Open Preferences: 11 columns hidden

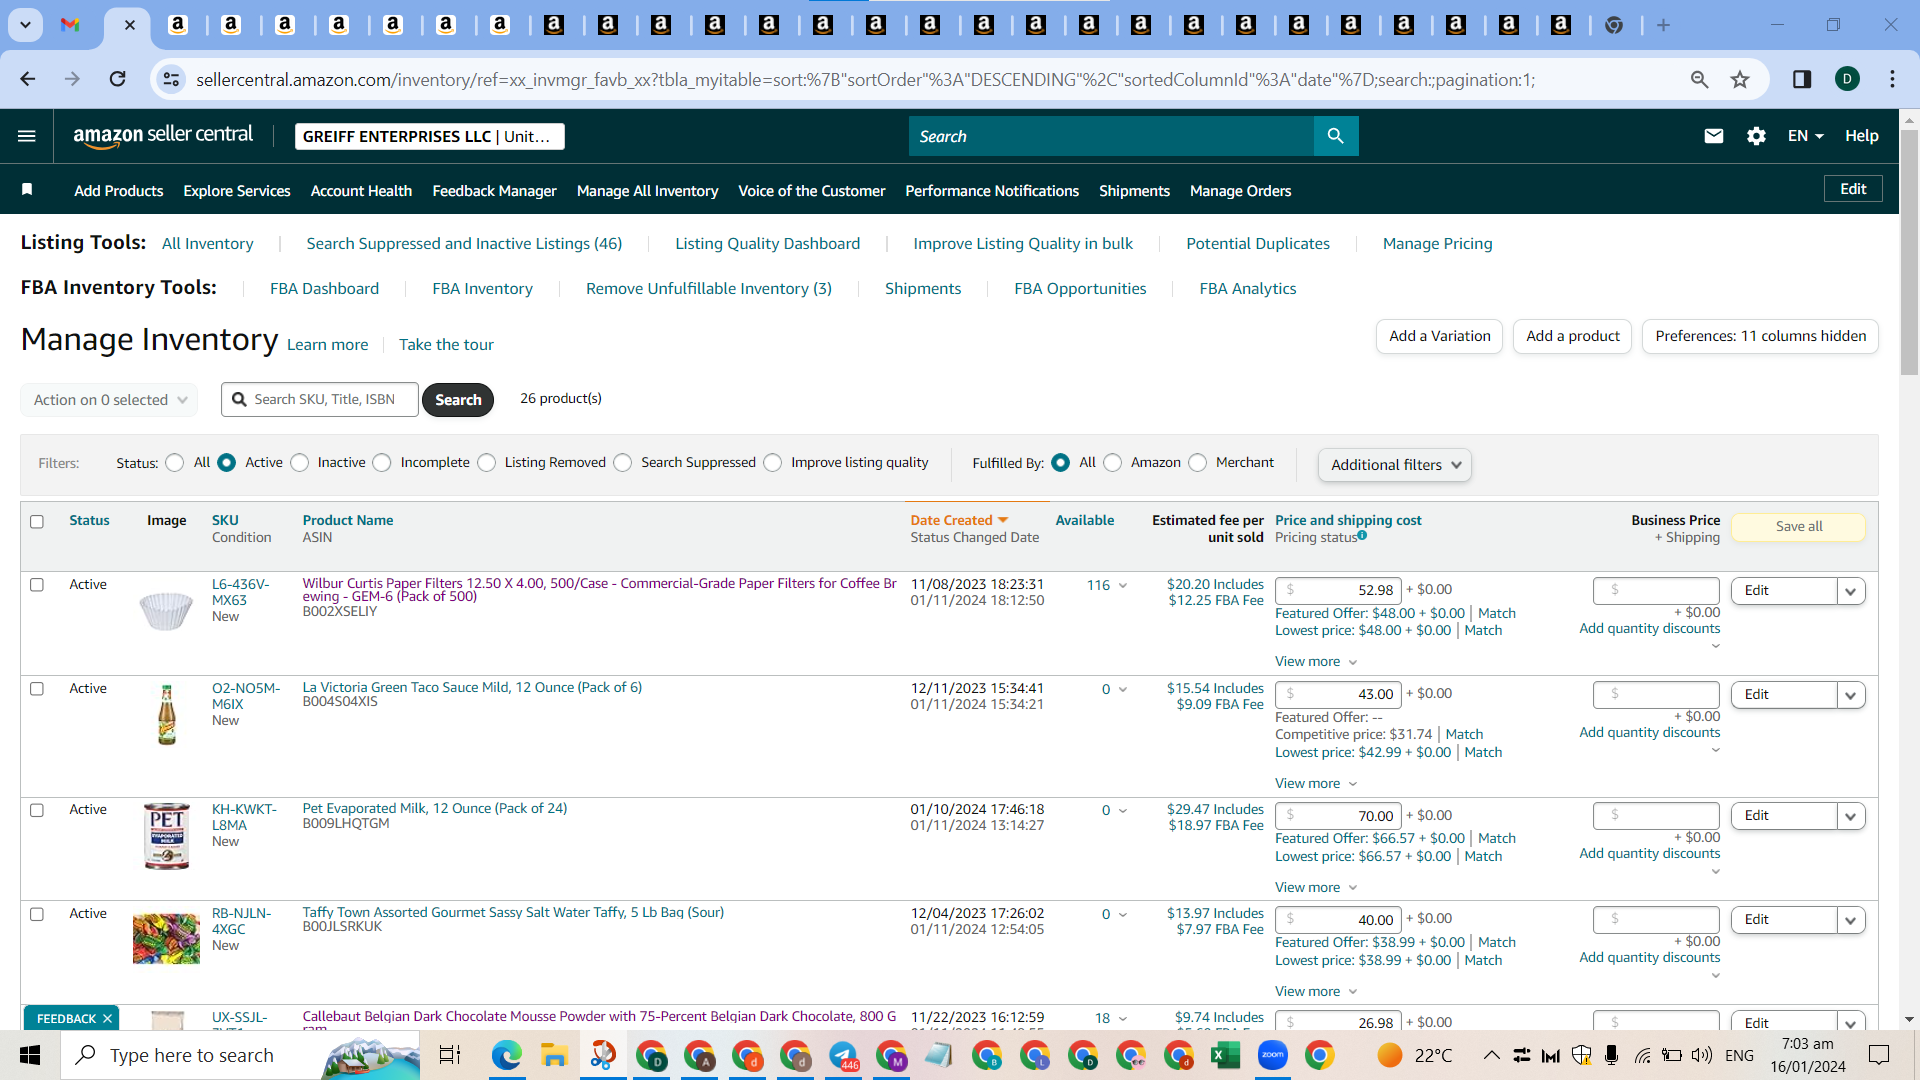tap(1760, 336)
